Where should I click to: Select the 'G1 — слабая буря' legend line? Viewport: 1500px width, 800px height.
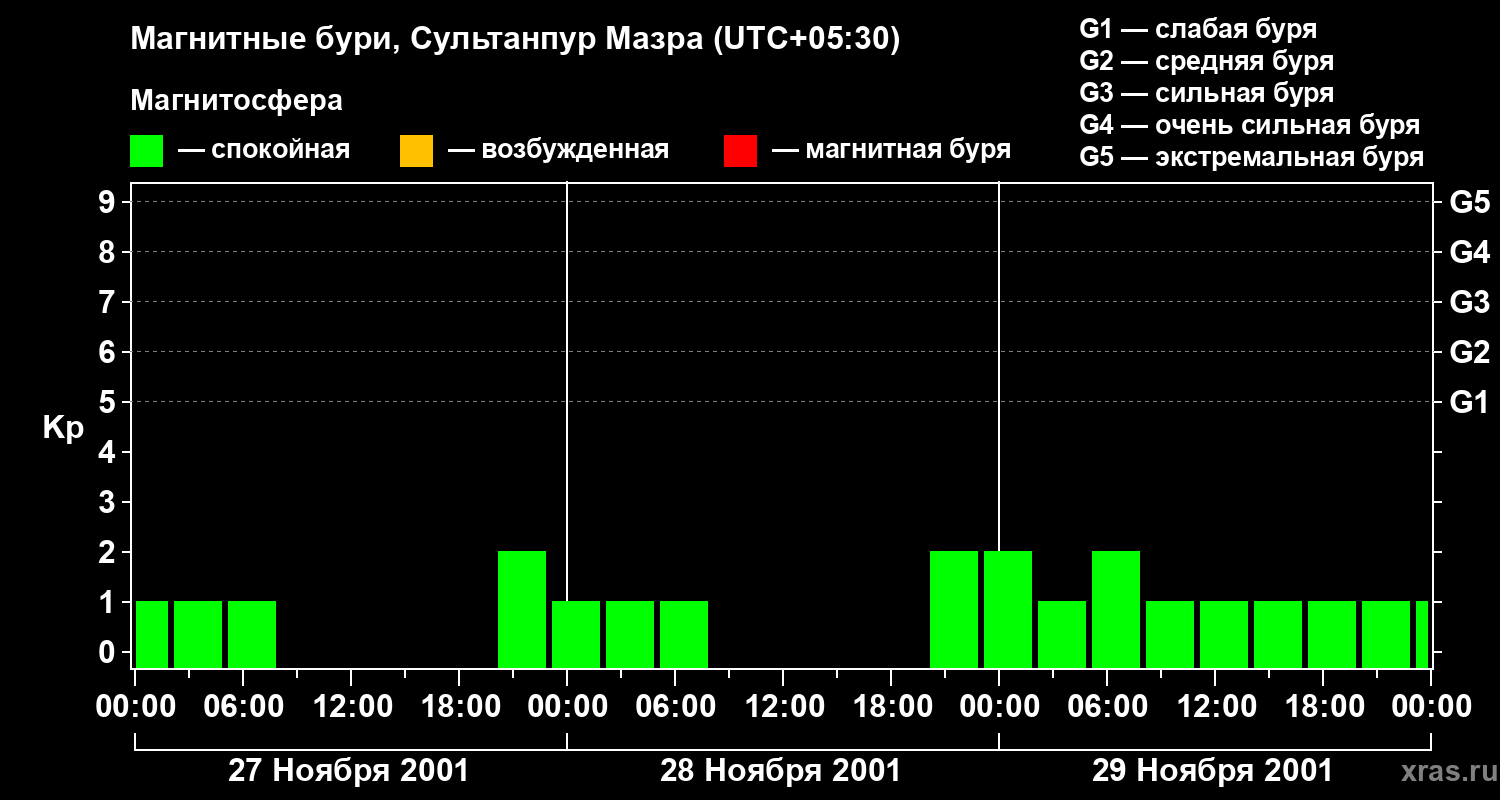[1198, 29]
